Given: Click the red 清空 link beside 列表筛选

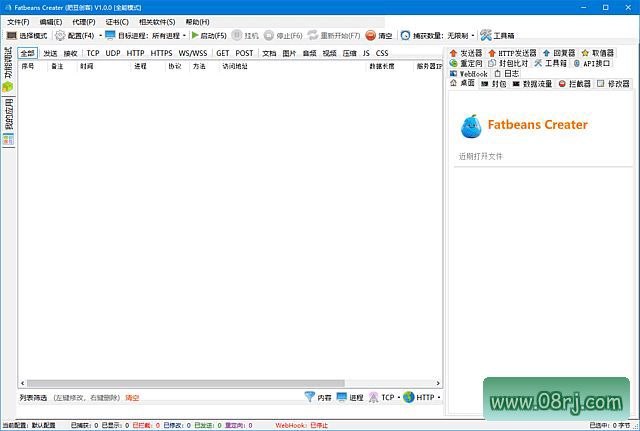Looking at the screenshot, I should pyautogui.click(x=132, y=398).
